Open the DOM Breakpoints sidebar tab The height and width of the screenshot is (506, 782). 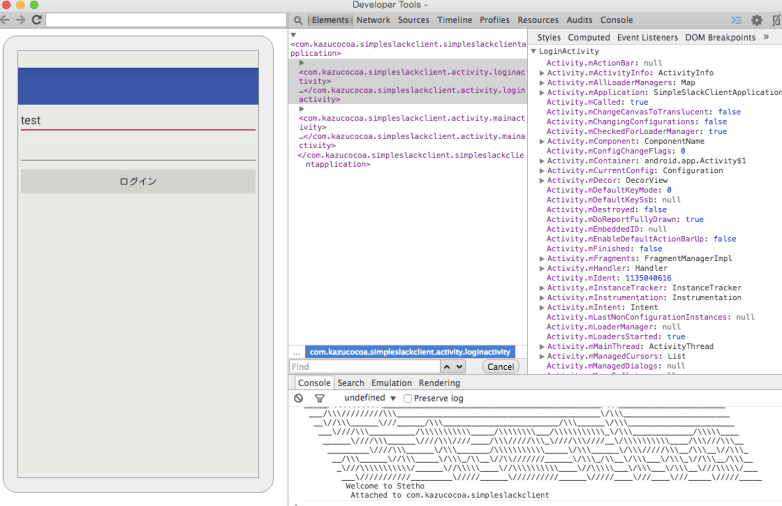pyautogui.click(x=720, y=37)
